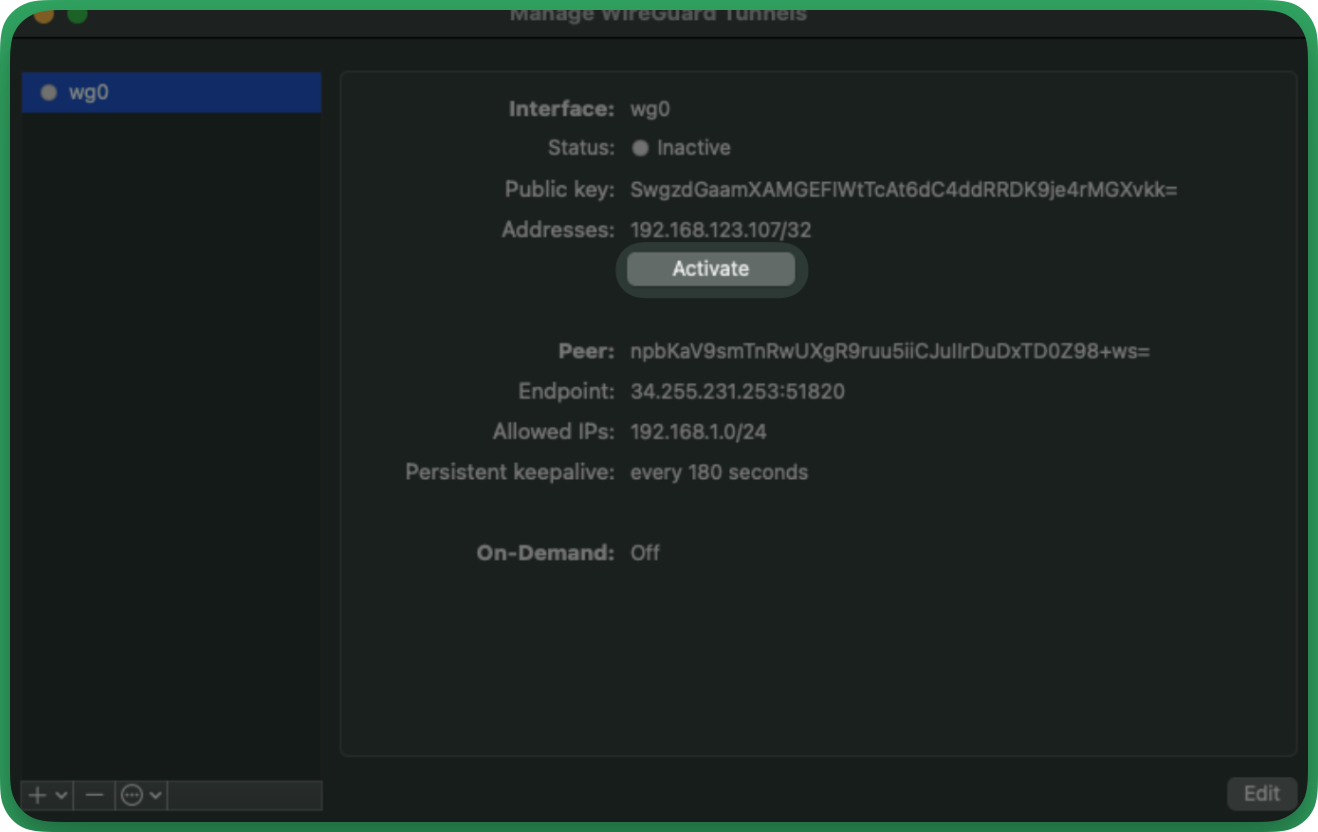Click the peer key npbKaV9sm… value
The width and height of the screenshot is (1318, 832).
[x=890, y=352]
